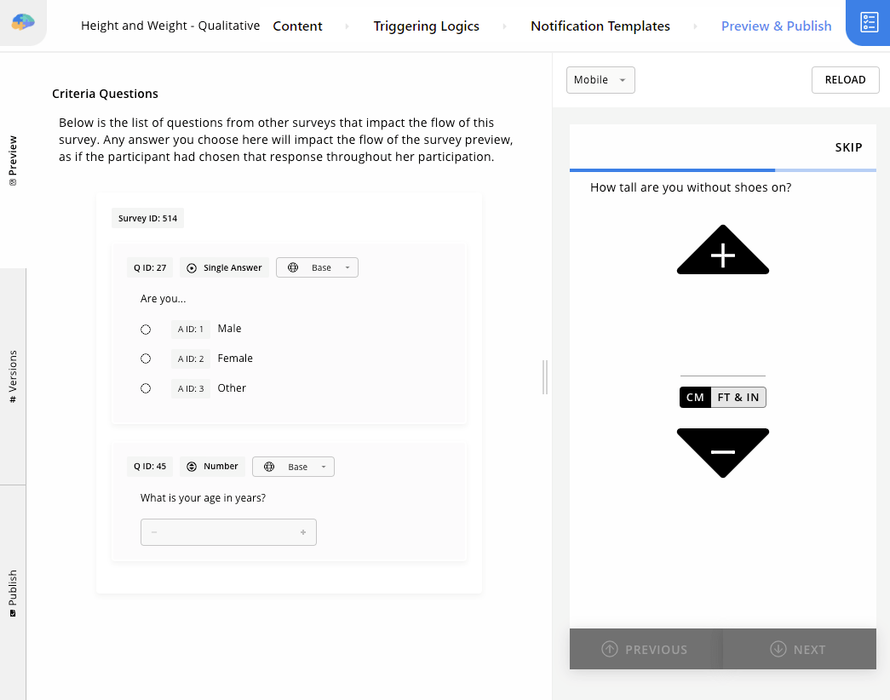
Task: Open the Mobile device preview dropdown
Action: tap(600, 80)
